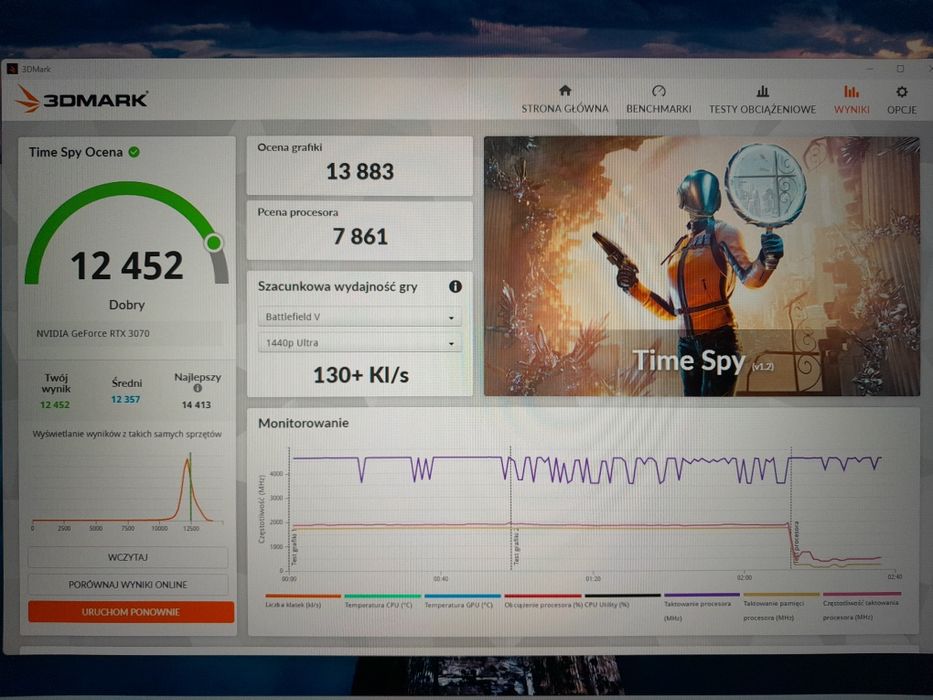Click the Ocena grafiki value 13 883
Viewport: 933px width, 700px height.
(x=359, y=171)
